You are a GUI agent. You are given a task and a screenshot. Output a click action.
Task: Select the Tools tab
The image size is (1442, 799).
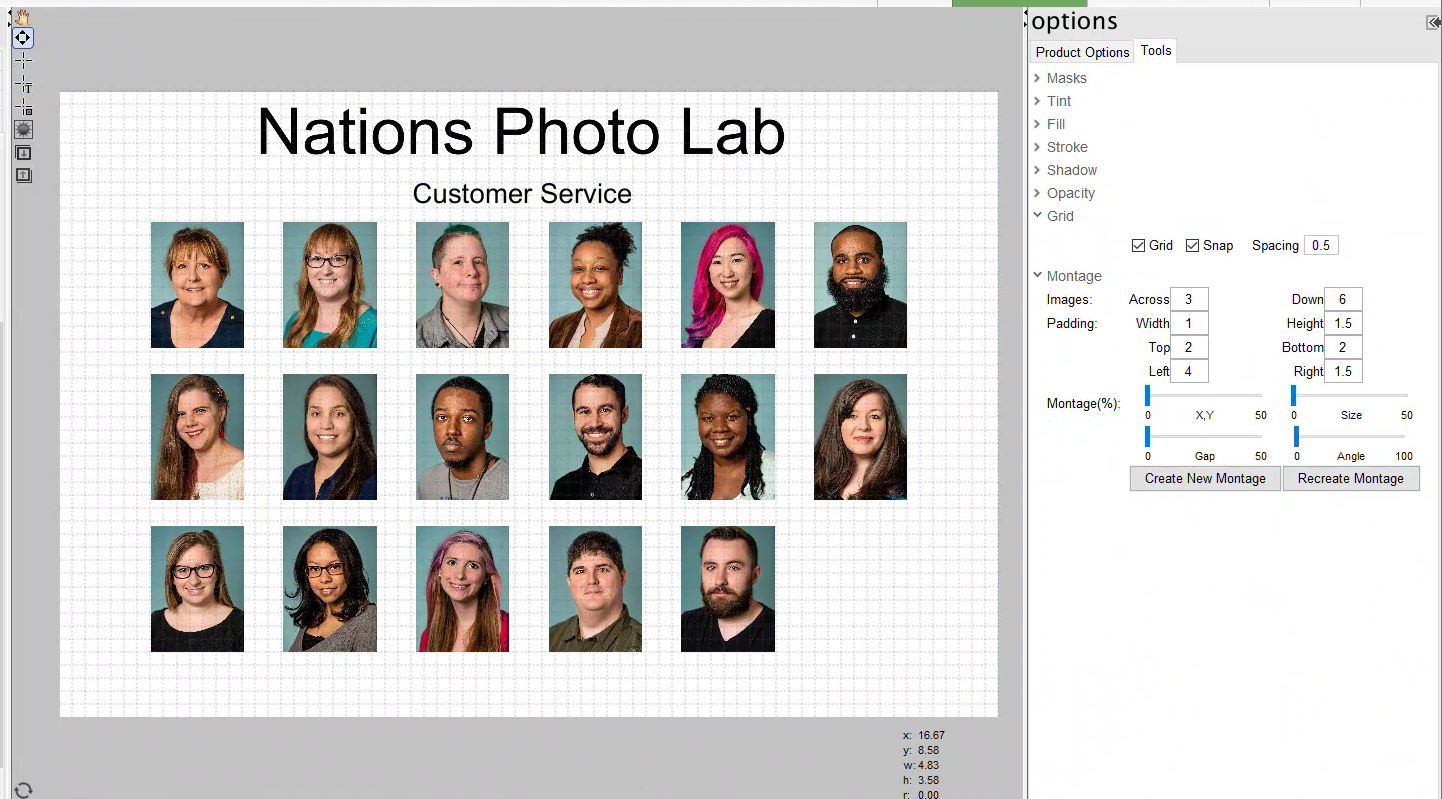tap(1156, 51)
